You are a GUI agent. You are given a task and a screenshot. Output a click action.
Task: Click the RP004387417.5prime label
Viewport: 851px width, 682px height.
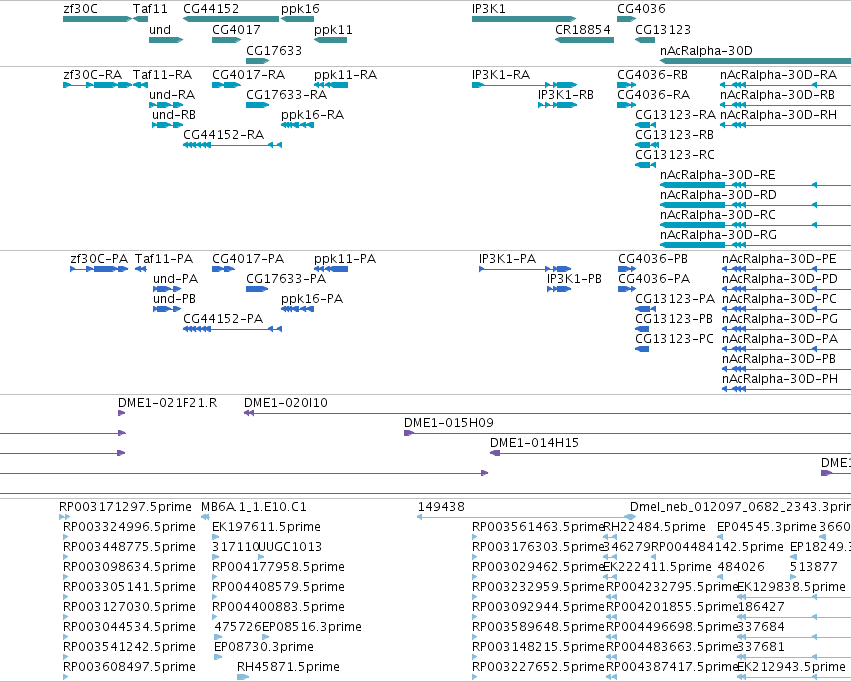click(672, 667)
